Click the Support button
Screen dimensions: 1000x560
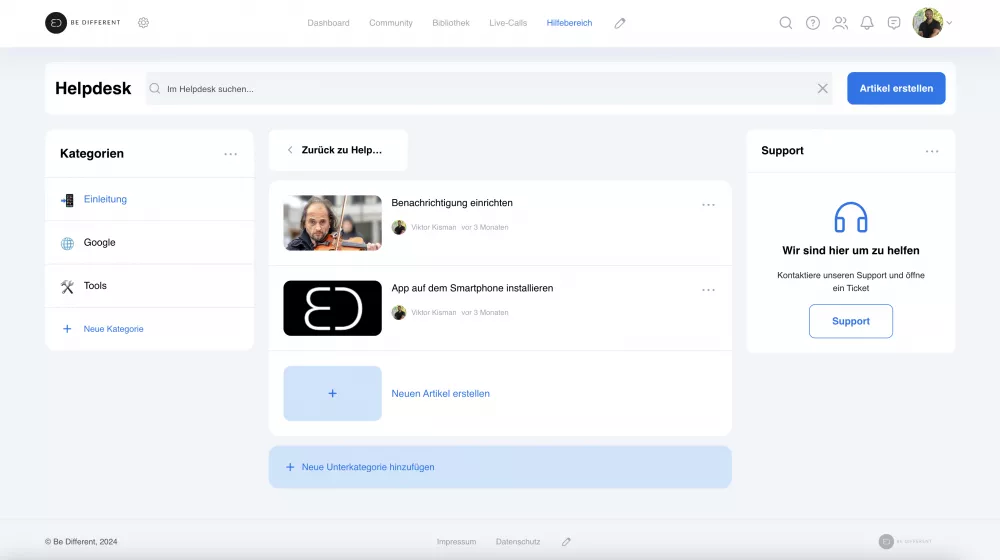(850, 321)
